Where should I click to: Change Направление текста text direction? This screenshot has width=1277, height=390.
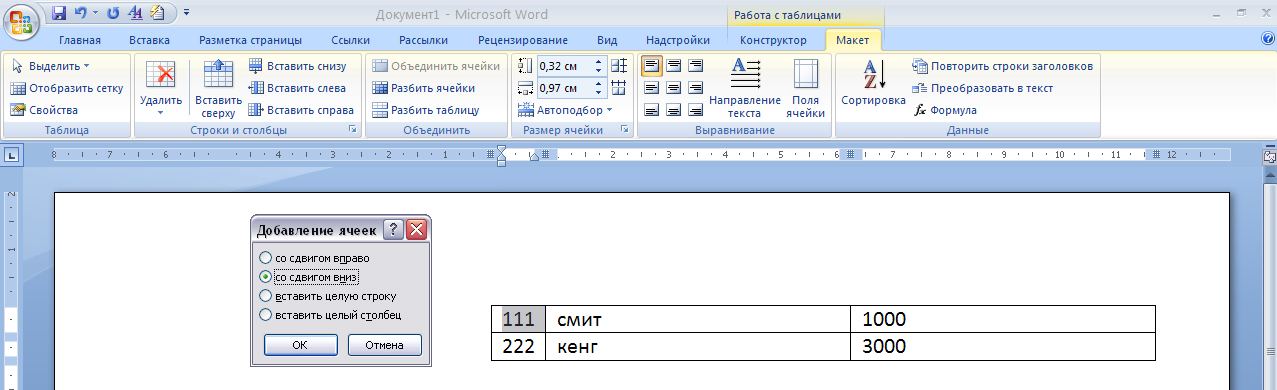[x=745, y=88]
